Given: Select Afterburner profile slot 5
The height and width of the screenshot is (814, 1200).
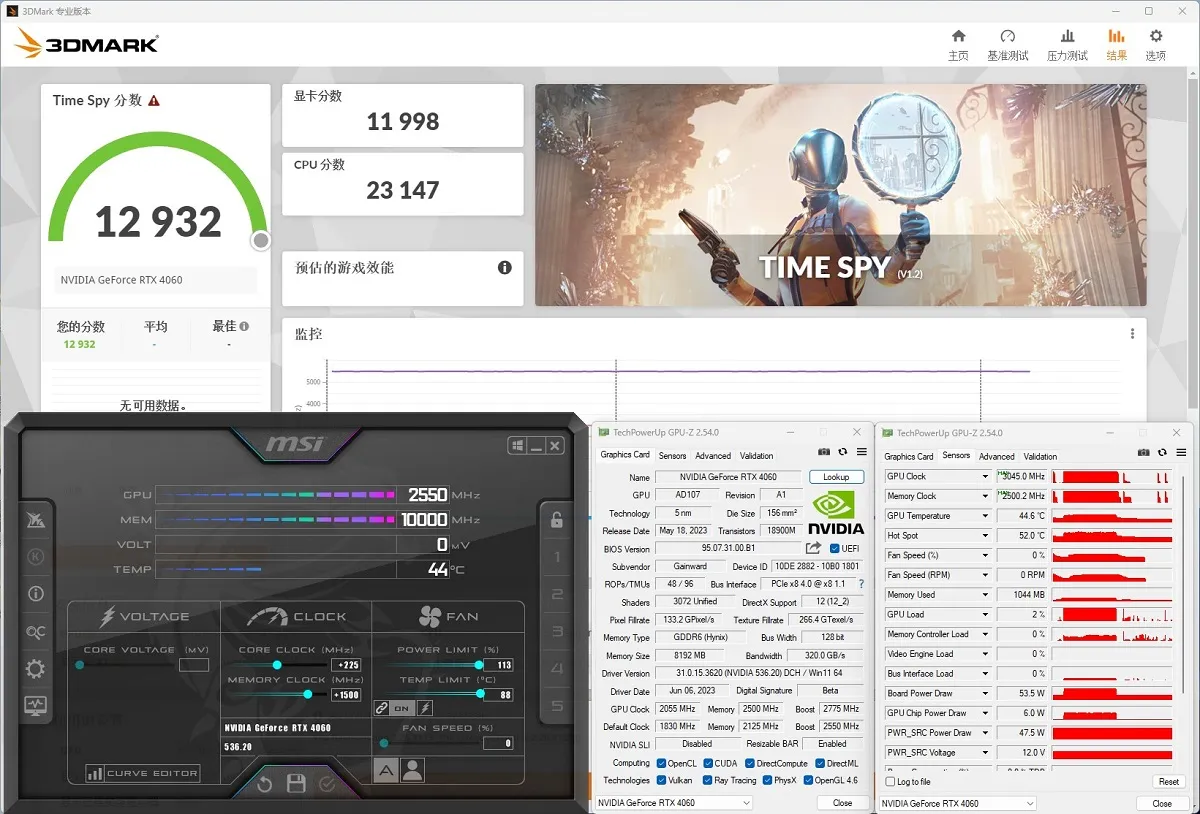Looking at the screenshot, I should 557,706.
